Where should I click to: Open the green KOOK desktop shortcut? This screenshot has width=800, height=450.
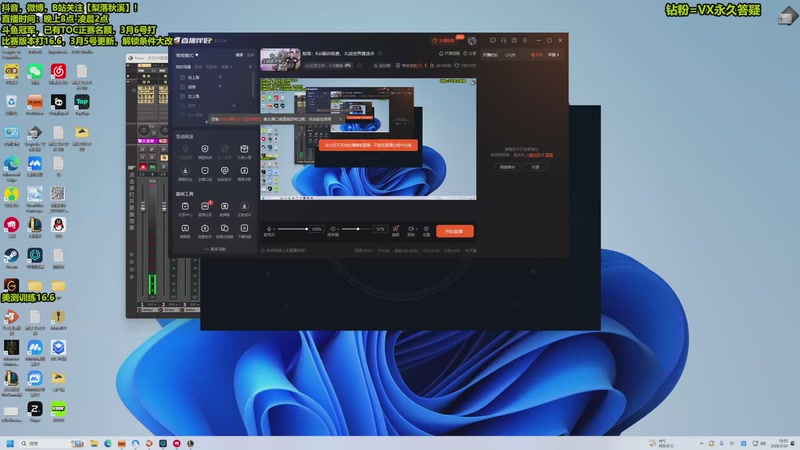pos(58,412)
